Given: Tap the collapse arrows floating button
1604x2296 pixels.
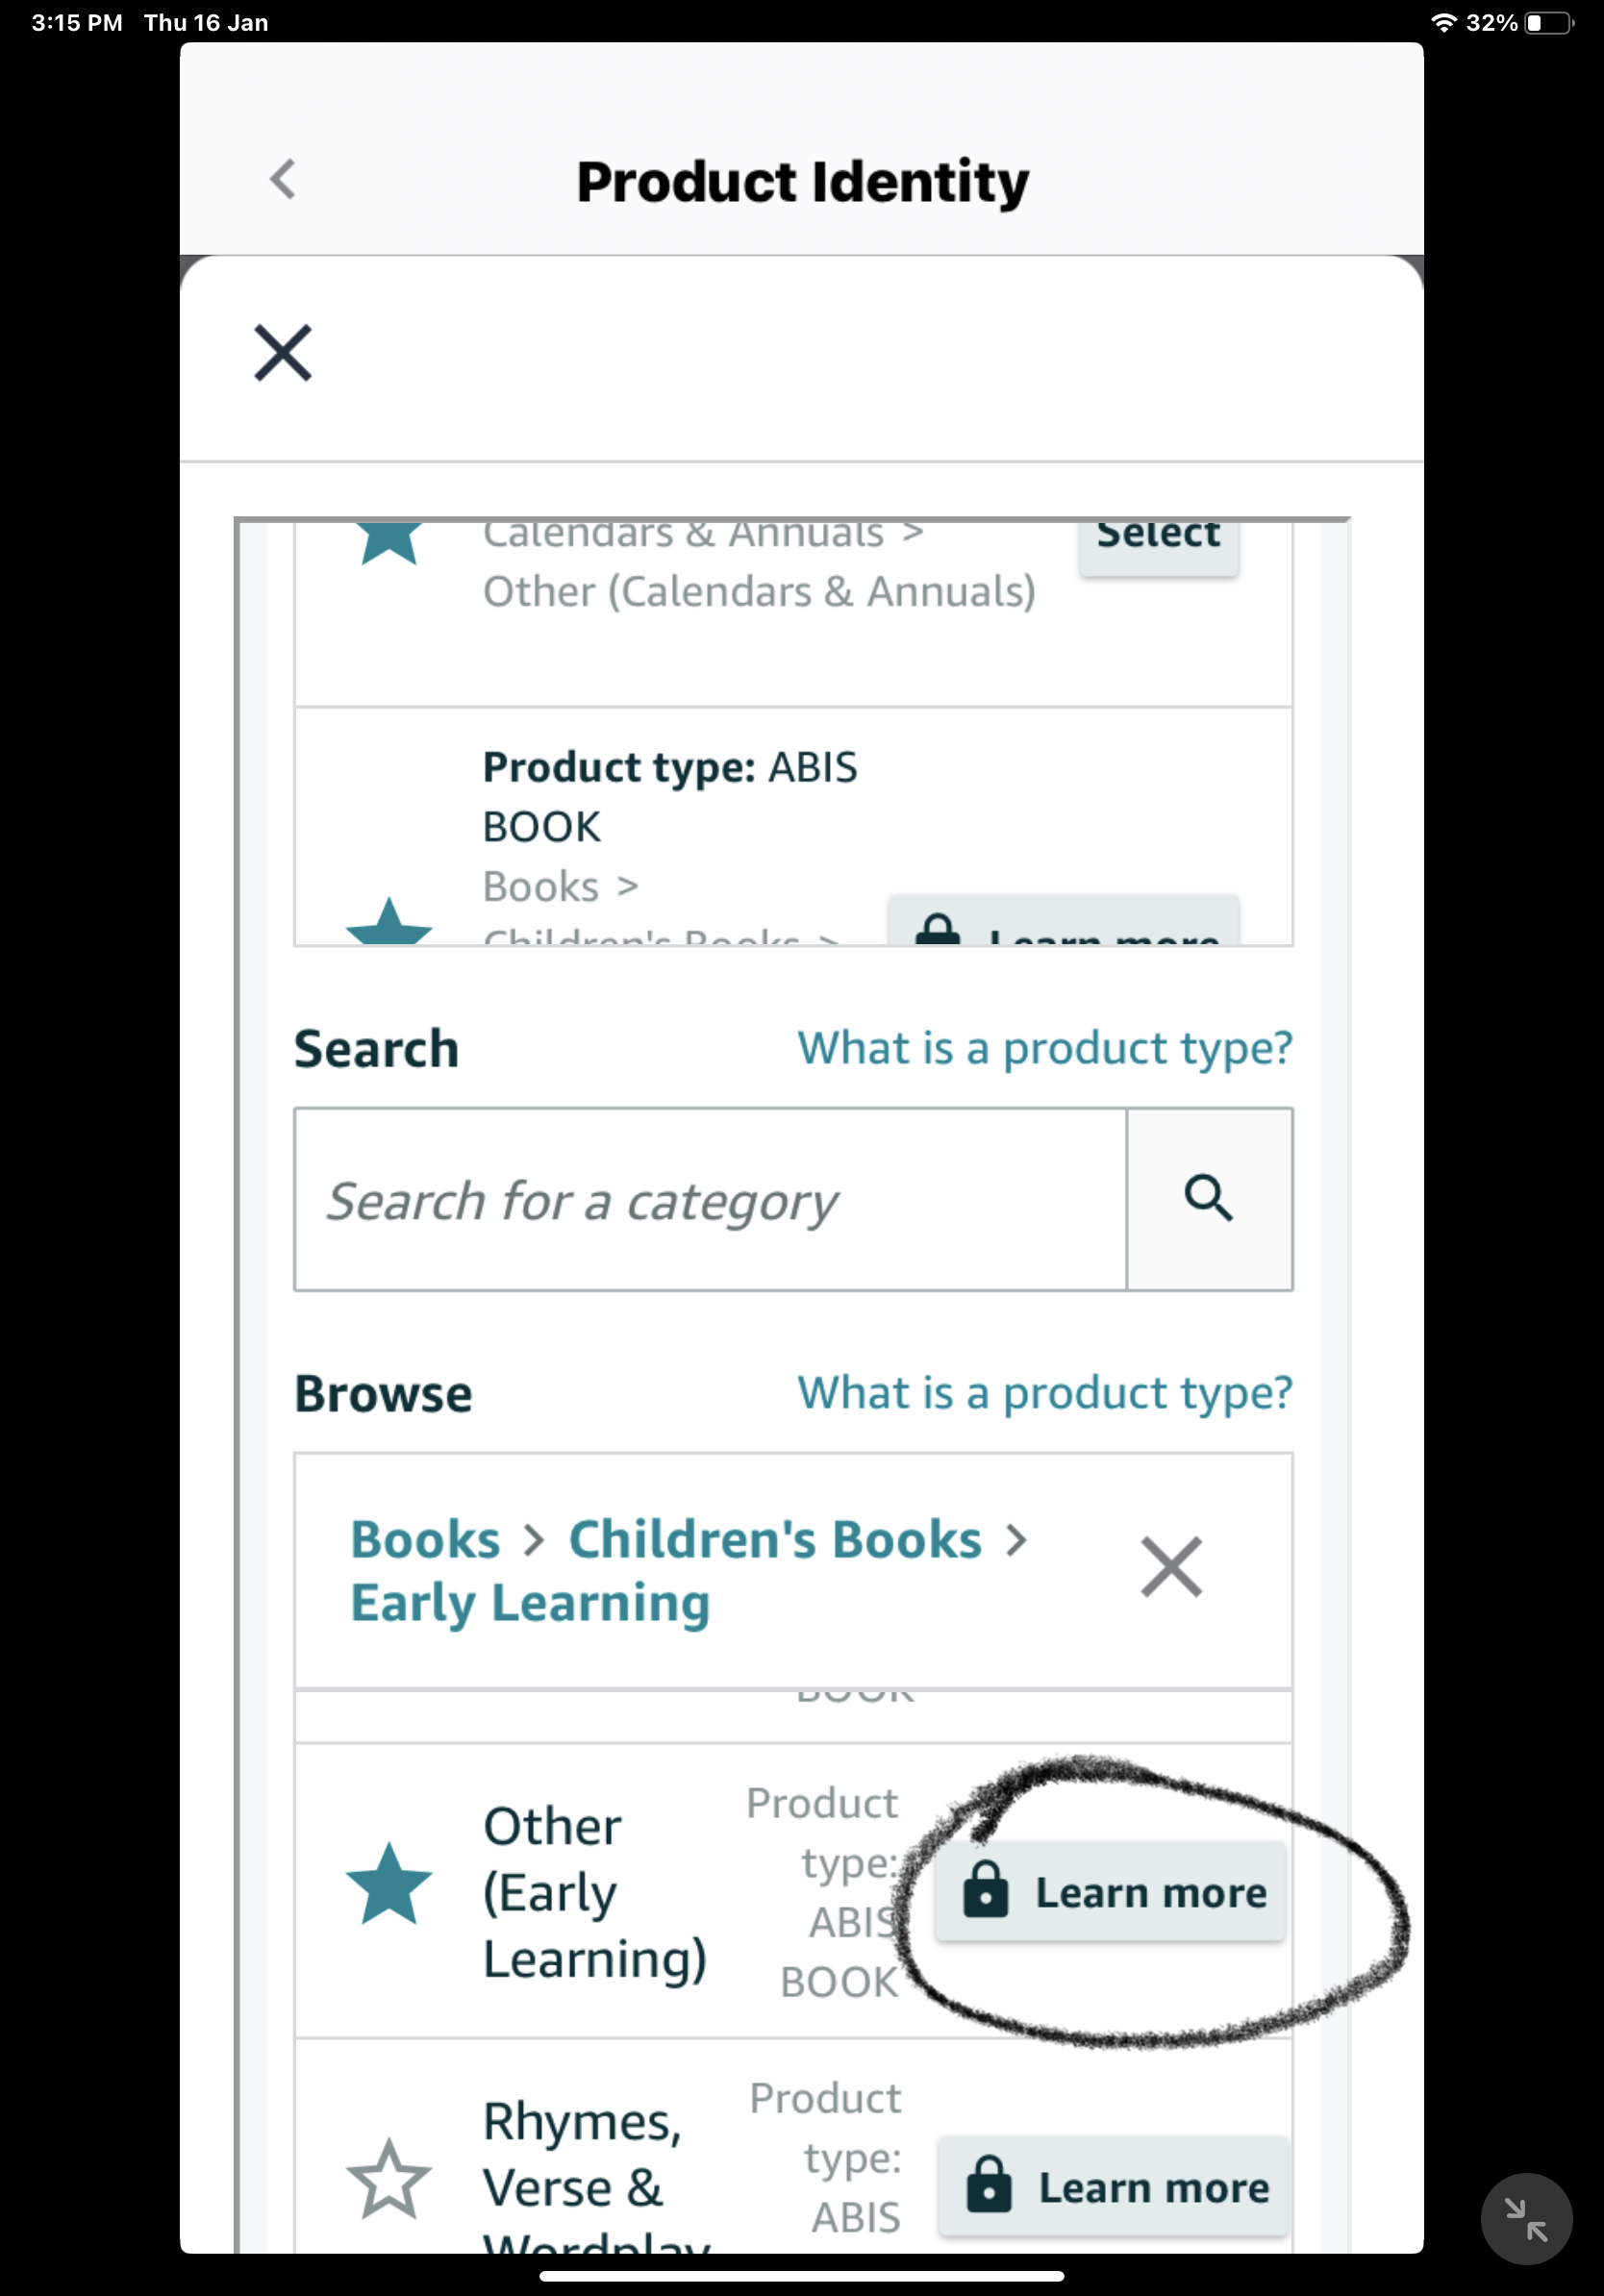Looking at the screenshot, I should coord(1526,2219).
